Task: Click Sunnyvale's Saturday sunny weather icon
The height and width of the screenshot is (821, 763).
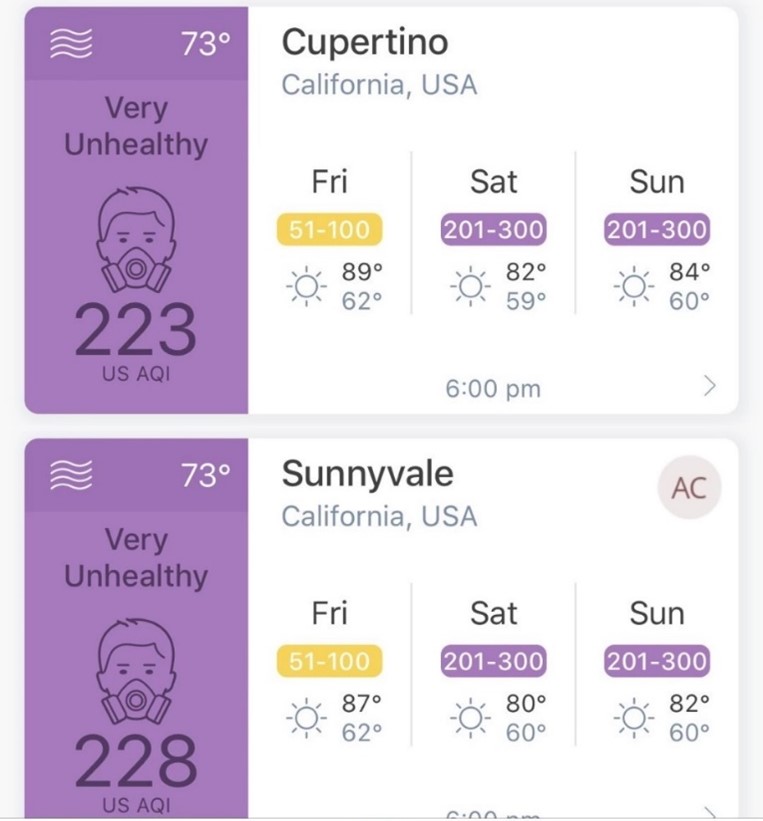Action: tap(469, 718)
